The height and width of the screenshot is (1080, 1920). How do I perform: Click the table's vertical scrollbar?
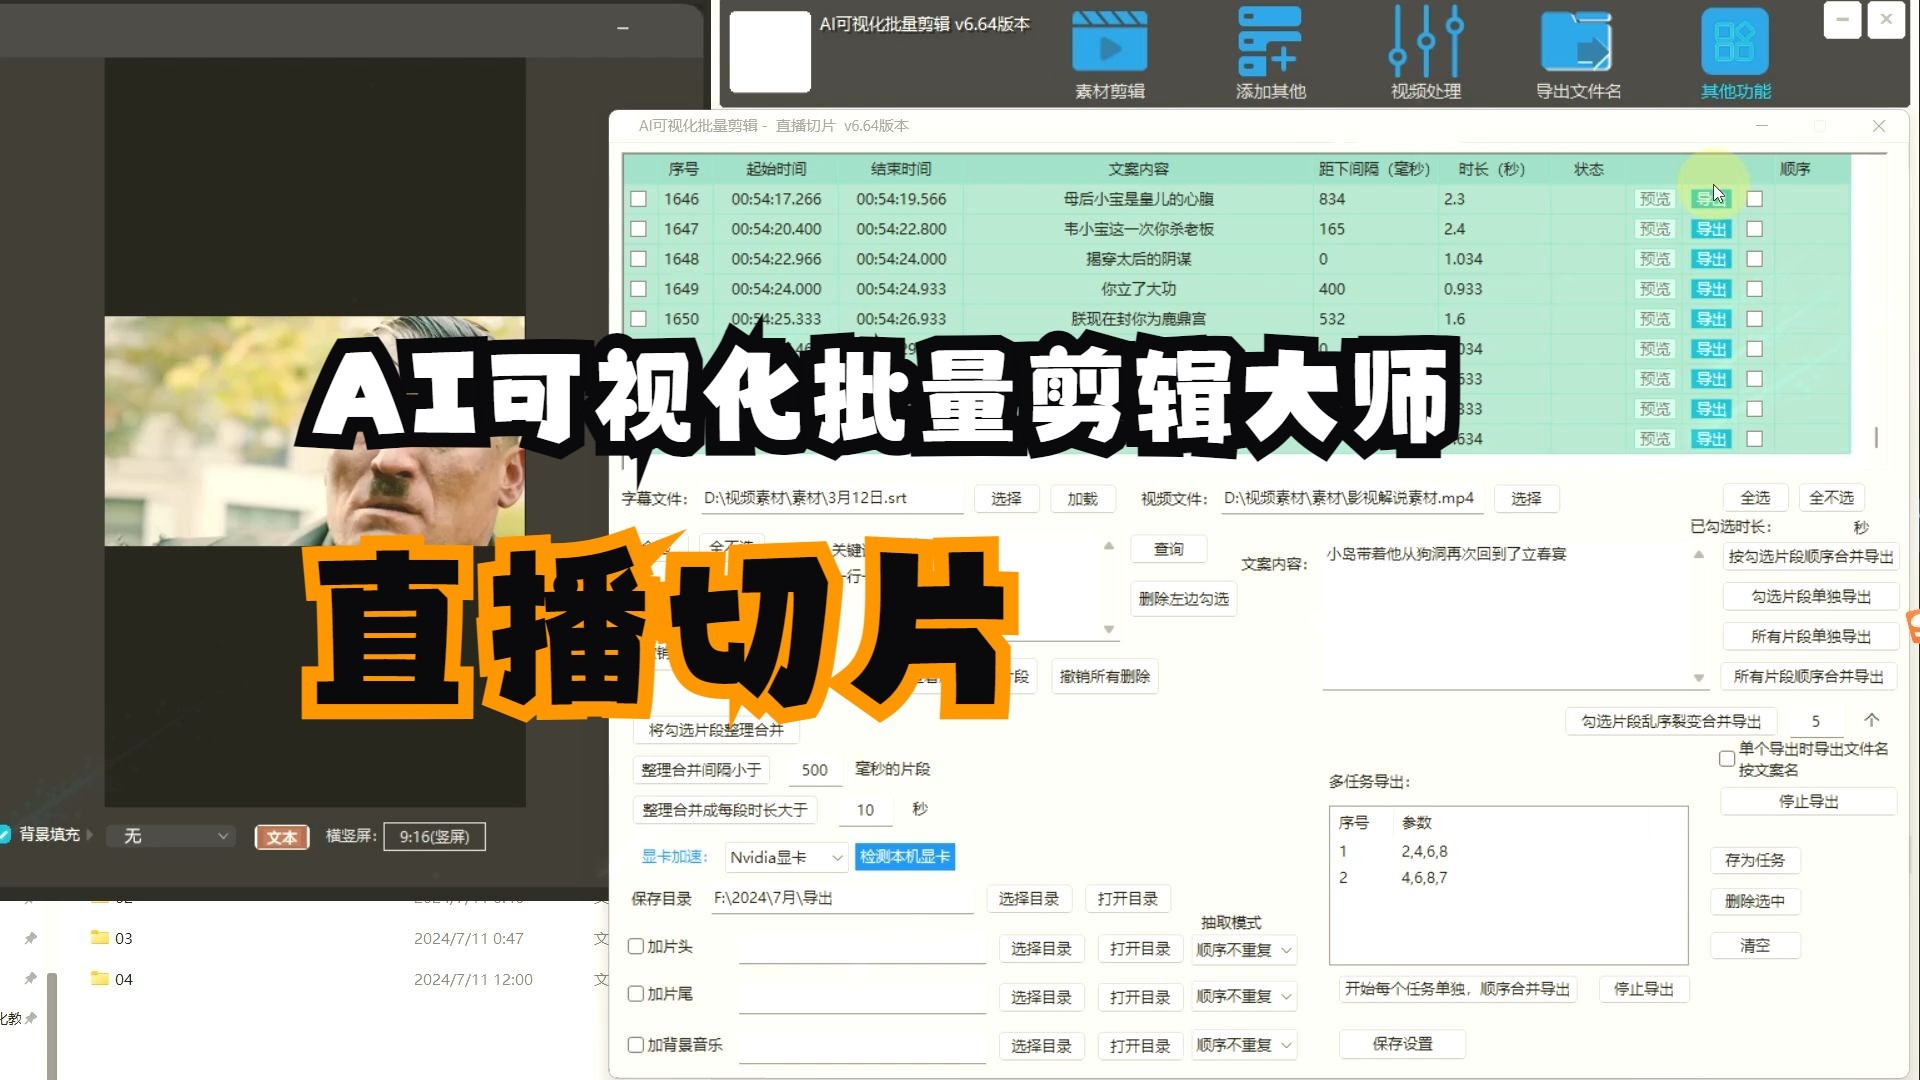pyautogui.click(x=1876, y=437)
